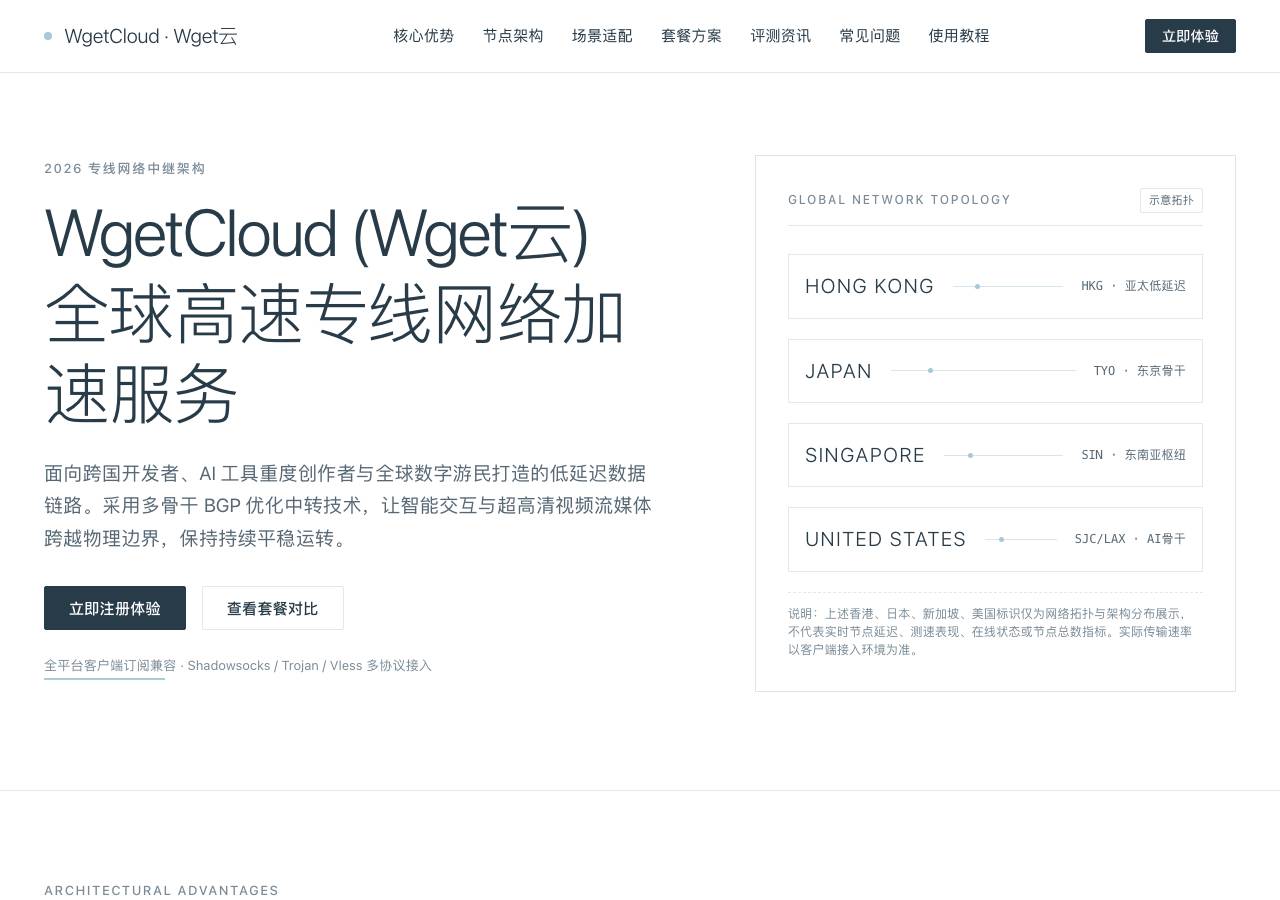Open the 使用教程 nav link
The image size is (1280, 900).
pos(959,36)
